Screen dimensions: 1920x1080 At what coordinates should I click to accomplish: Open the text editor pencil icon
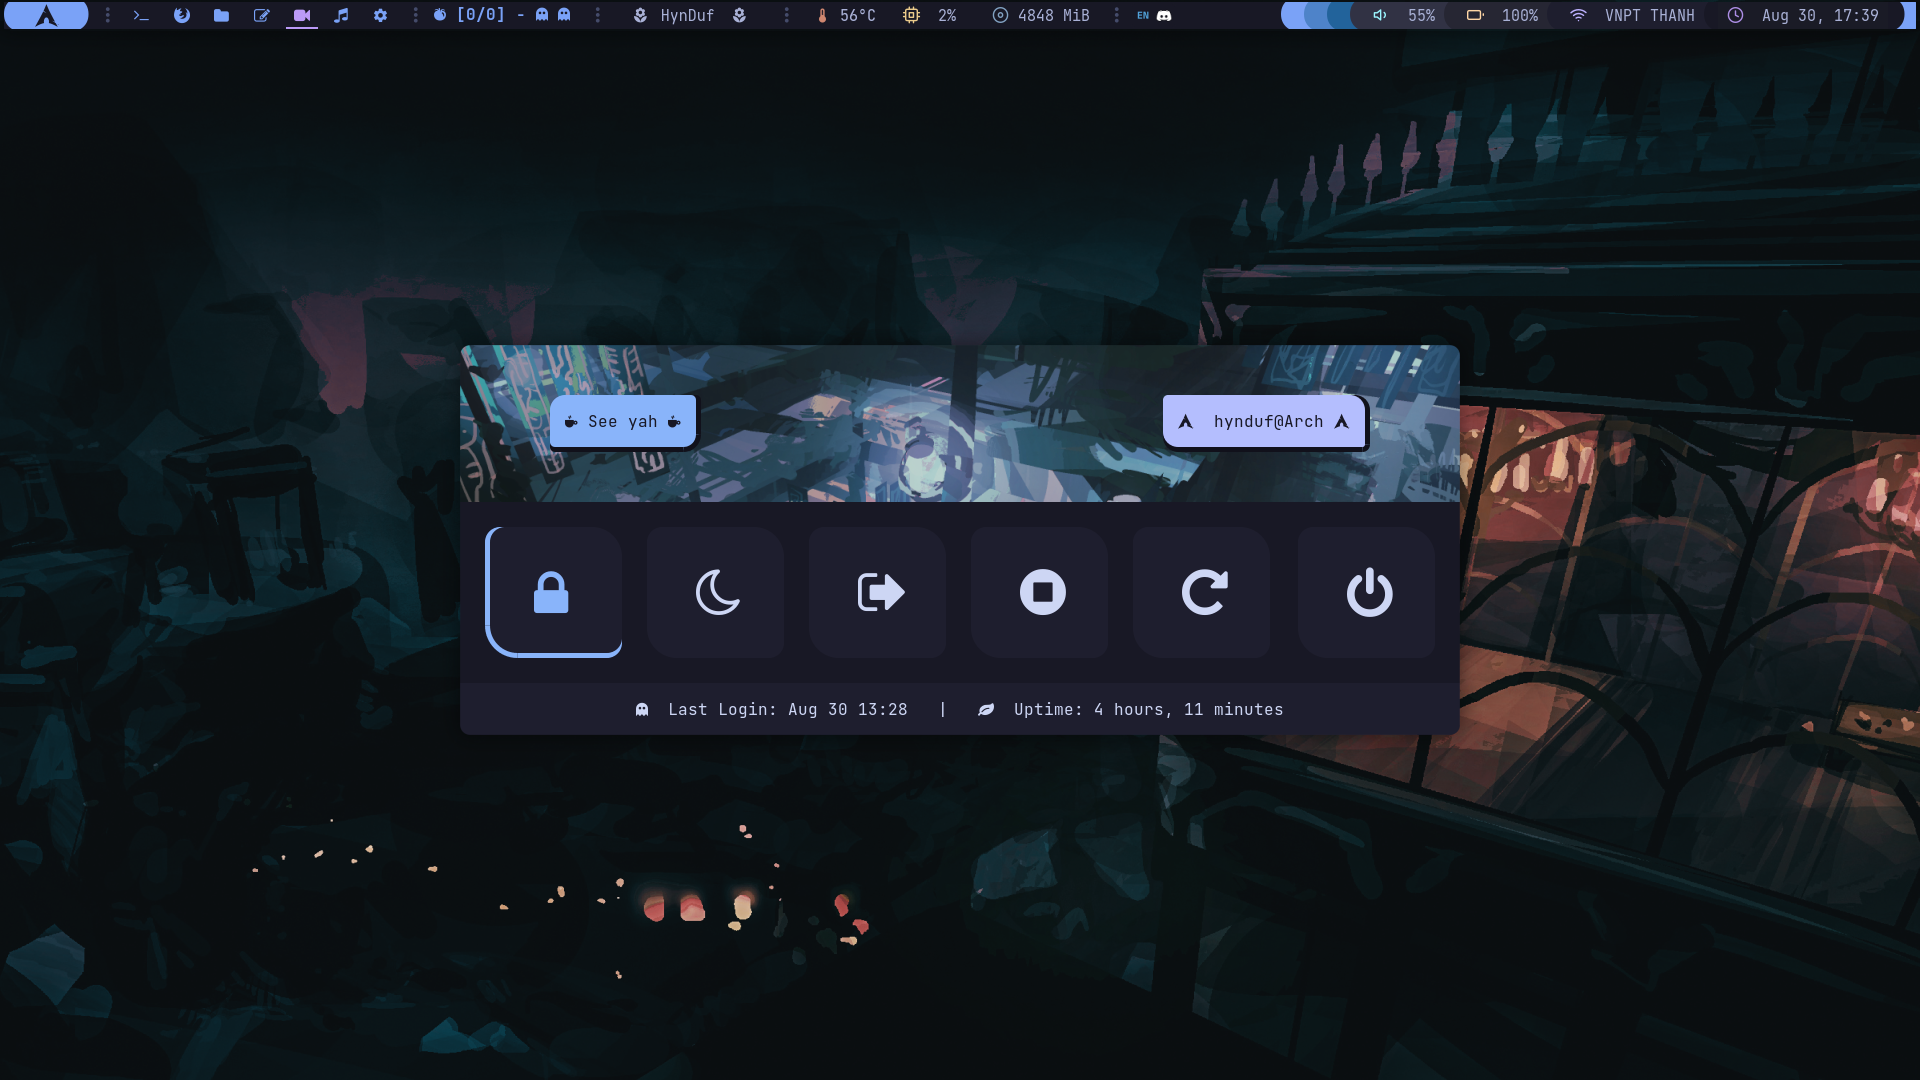261,15
